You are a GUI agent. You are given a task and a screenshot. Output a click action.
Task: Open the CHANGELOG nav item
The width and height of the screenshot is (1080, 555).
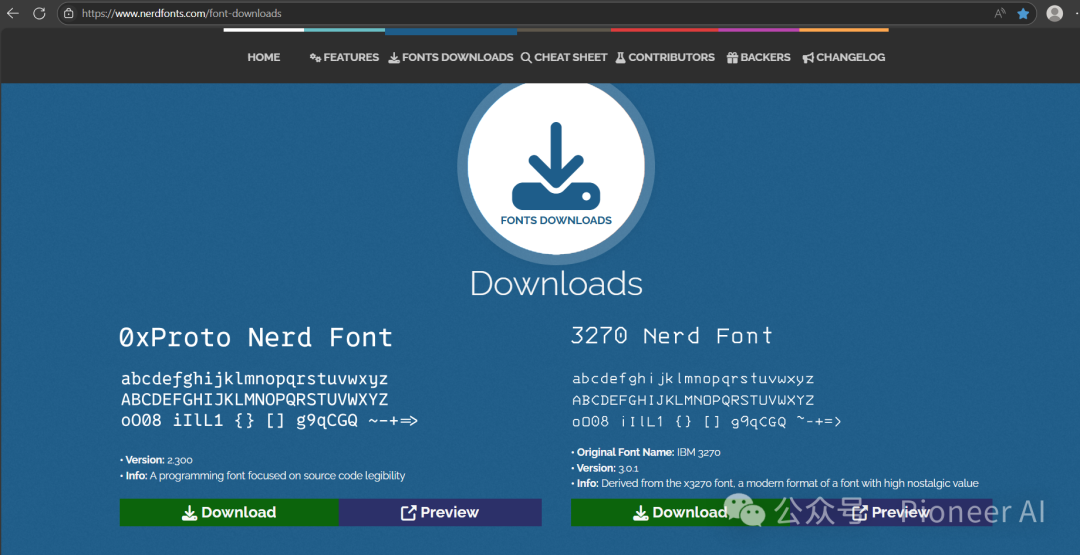[844, 57]
